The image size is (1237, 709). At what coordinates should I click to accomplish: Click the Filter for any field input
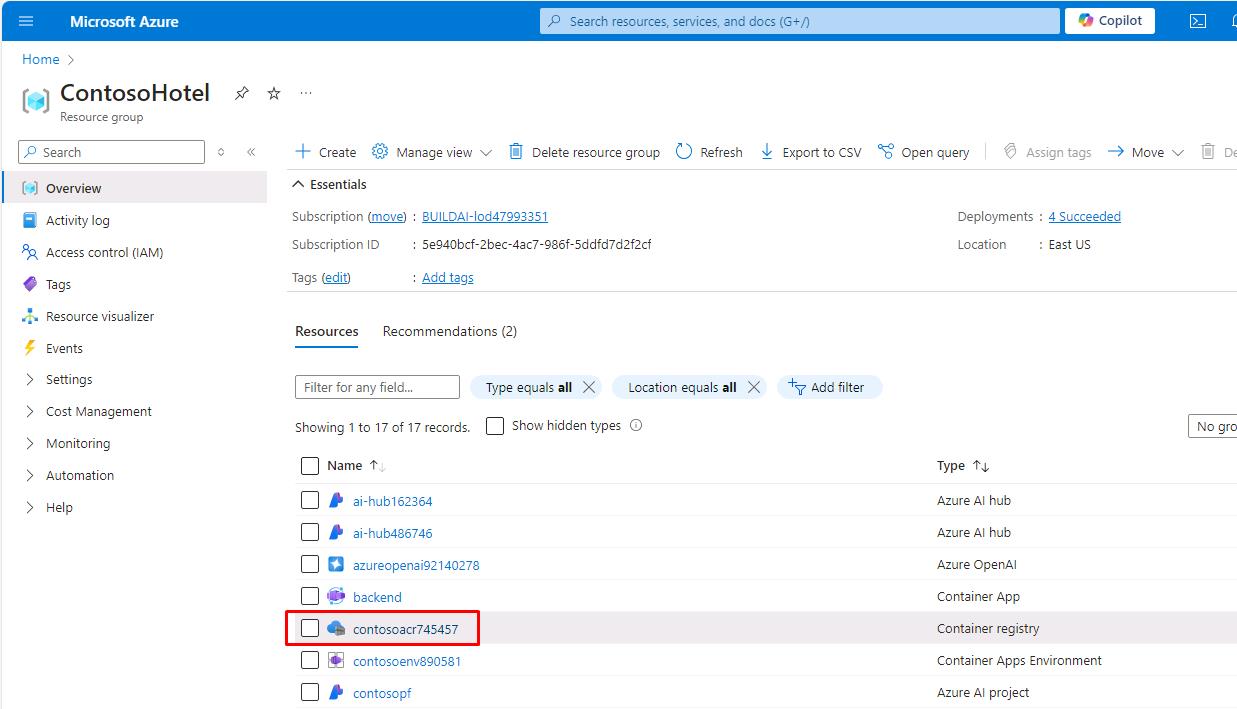click(x=377, y=387)
